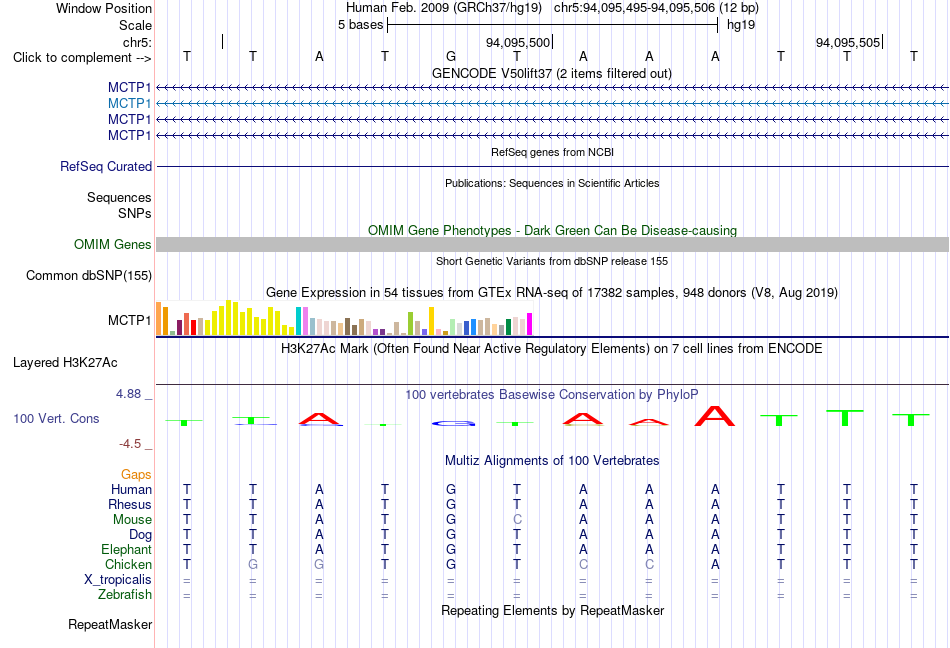Click the cyan bar in the GTEx expression chart
950x648 pixels.
pyautogui.click(x=299, y=321)
